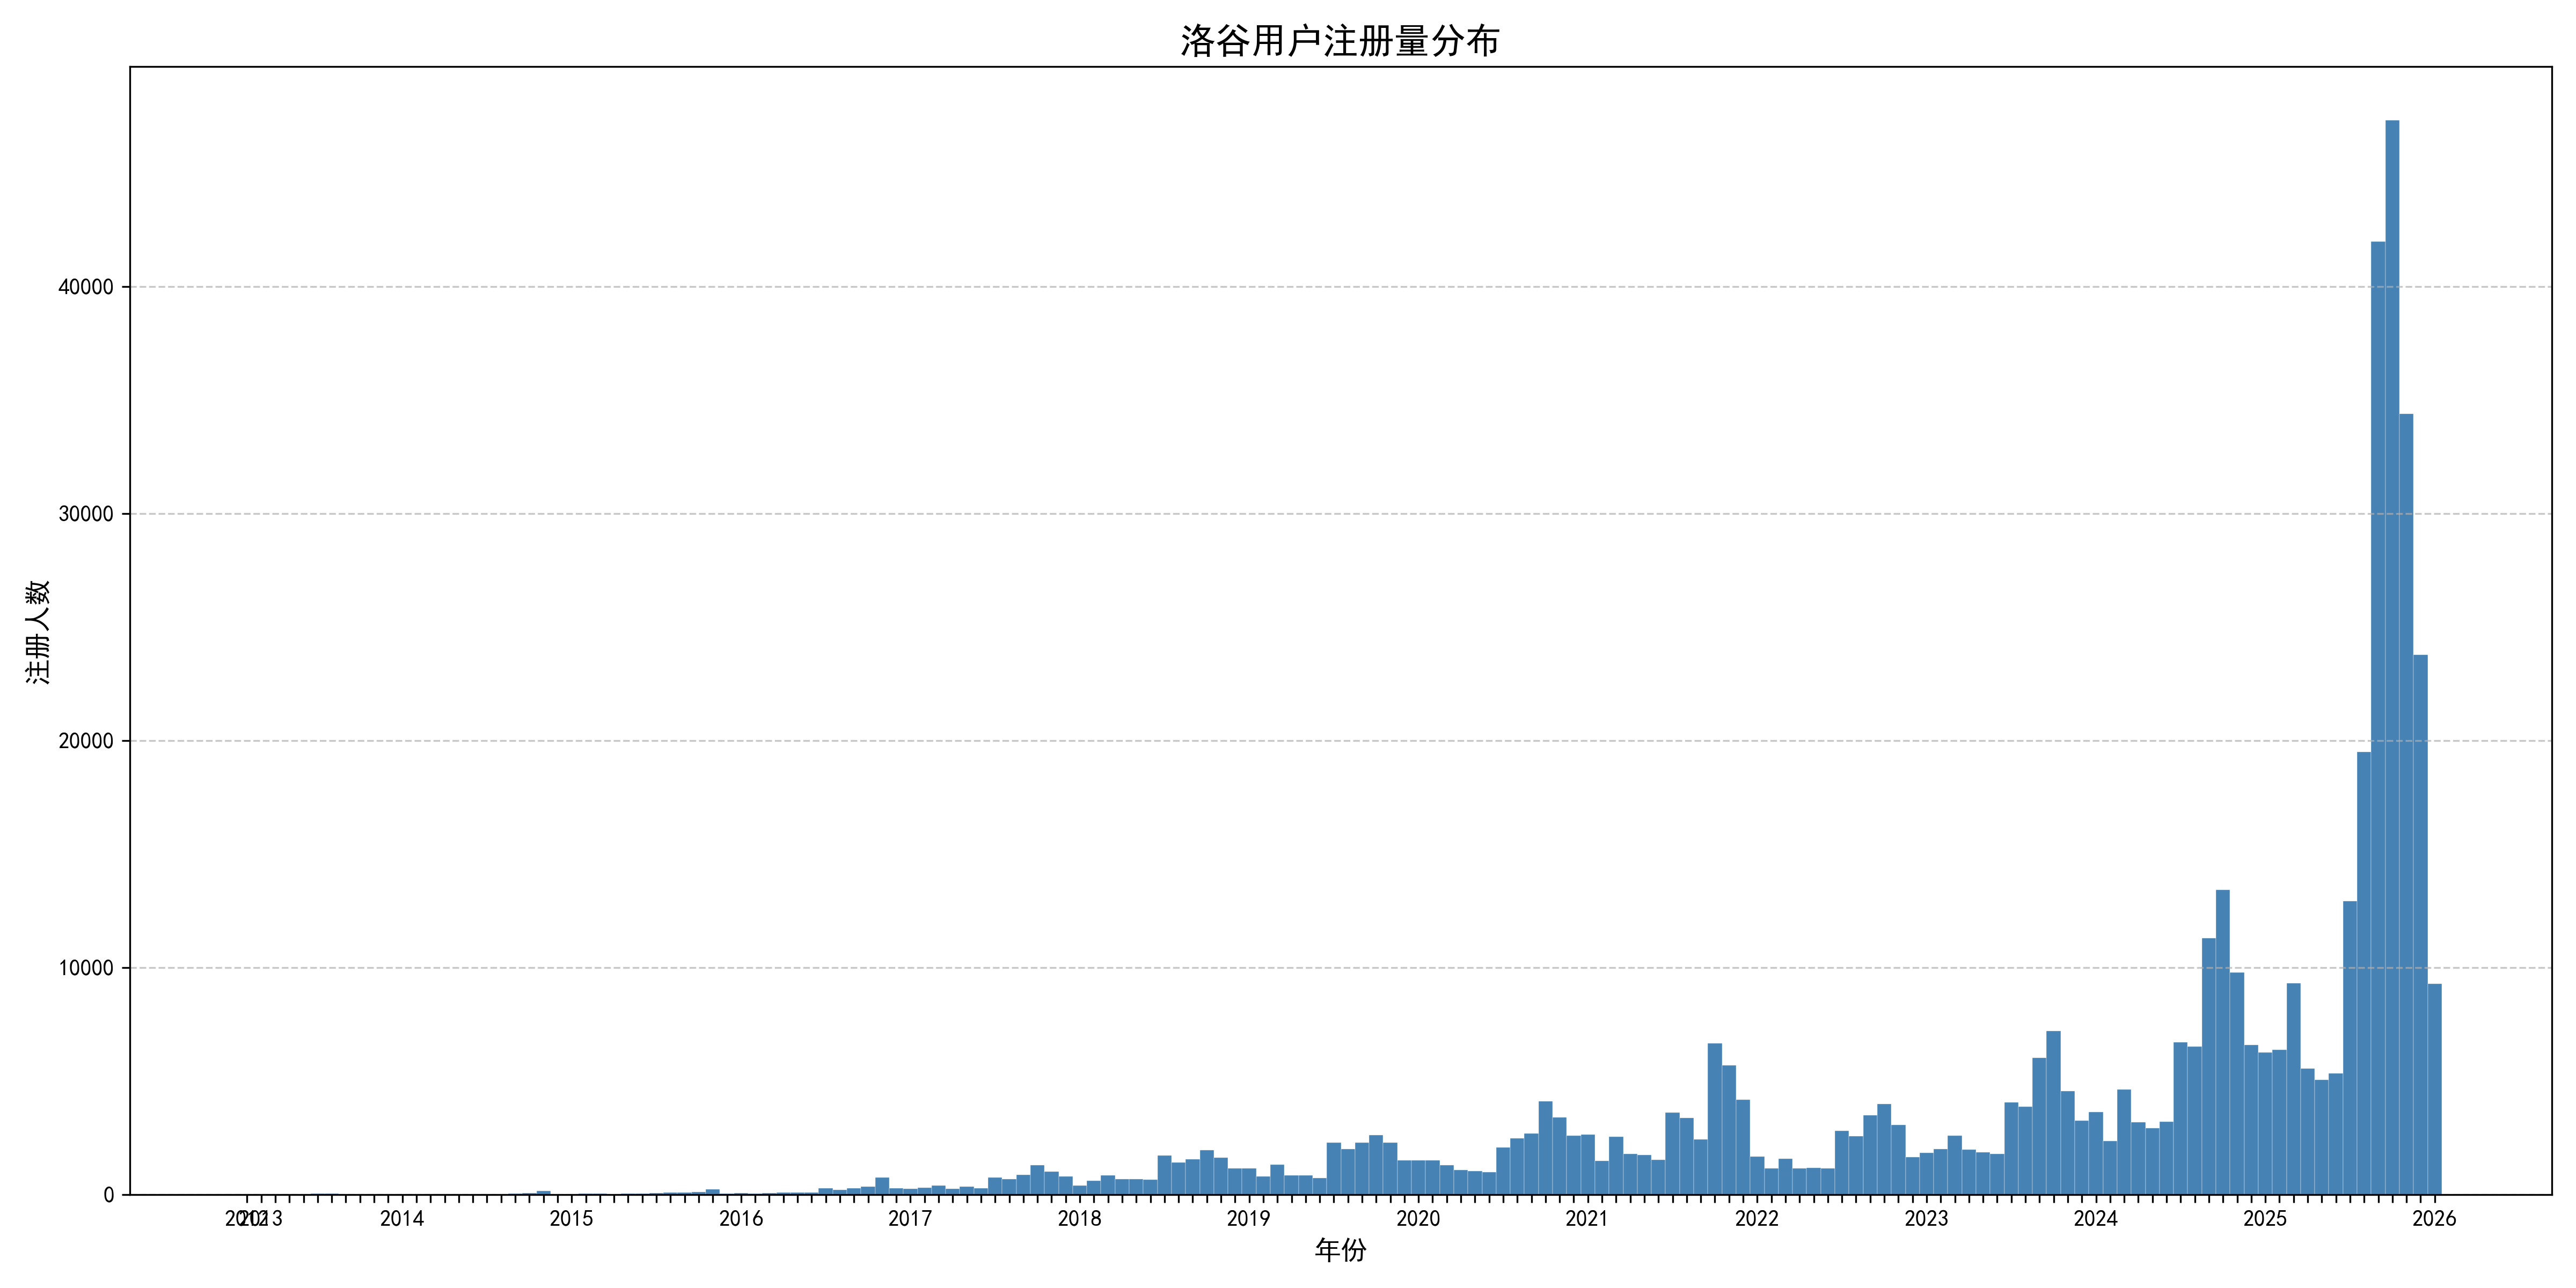The image size is (2576, 1288).
Task: Click the late-2021 peak bar
Action: tap(1714, 1120)
